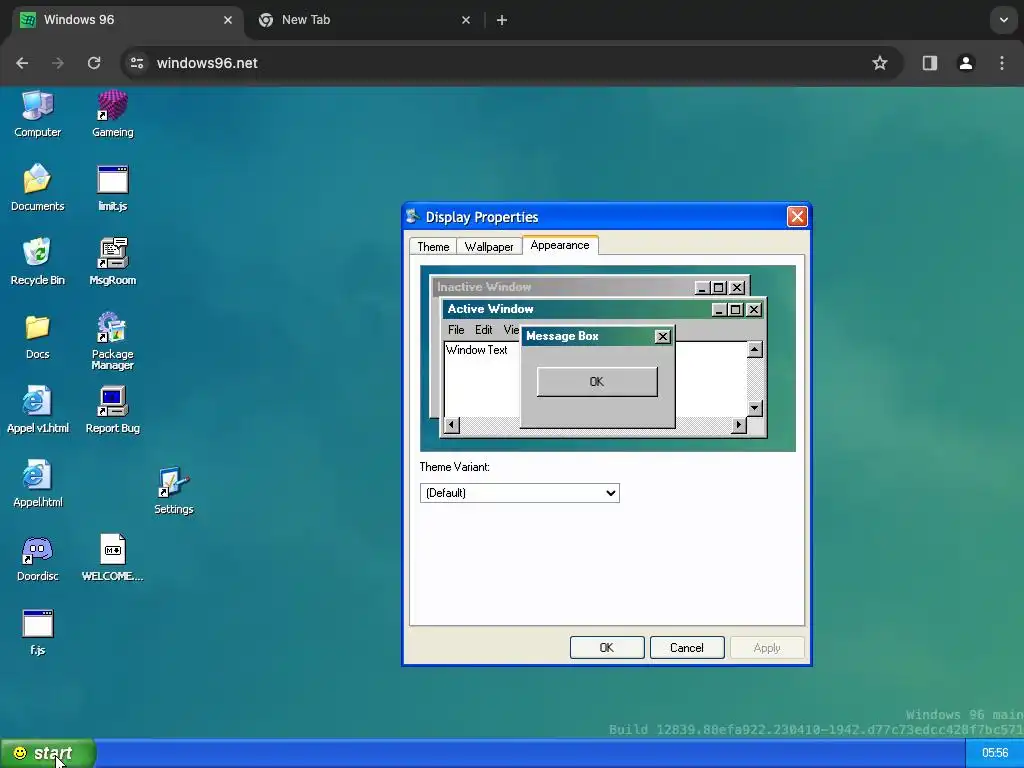Select the Docs folder icon
1024x768 pixels.
[x=37, y=336]
